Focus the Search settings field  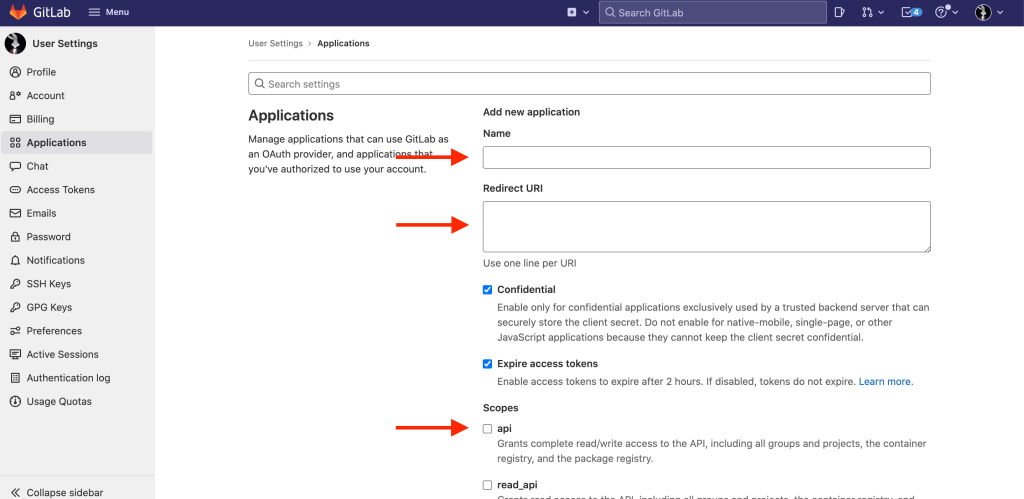click(x=589, y=84)
